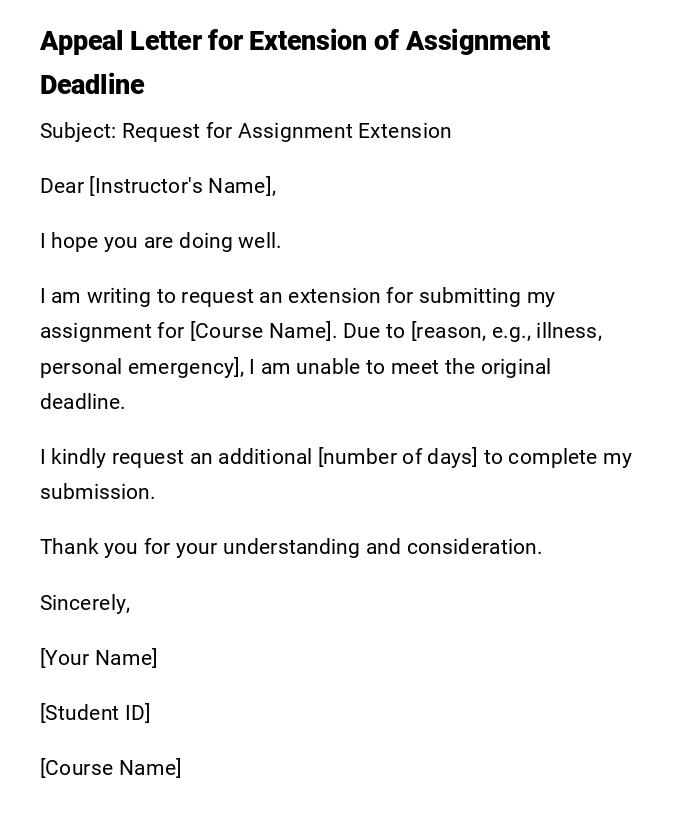The image size is (700, 830).
Task: Select the [Course Name] placeholder in the signature
Action: [x=110, y=768]
